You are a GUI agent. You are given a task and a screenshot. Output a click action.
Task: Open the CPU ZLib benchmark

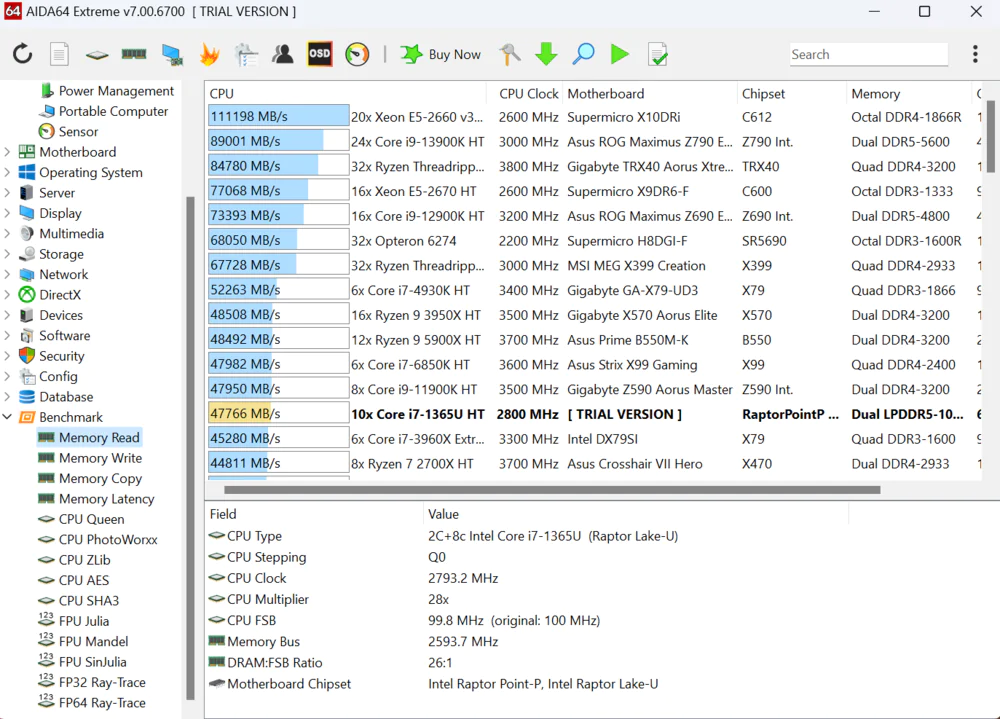pyautogui.click(x=74, y=560)
